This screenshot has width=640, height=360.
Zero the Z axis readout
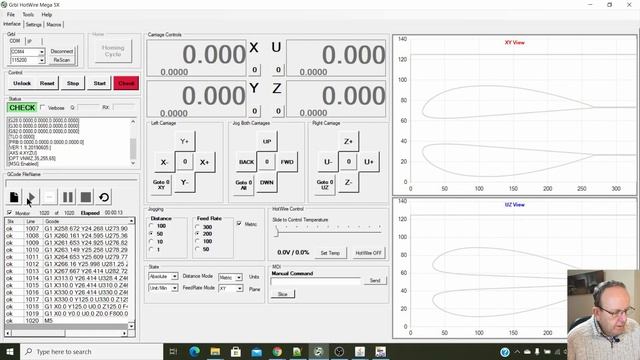coord(278,111)
